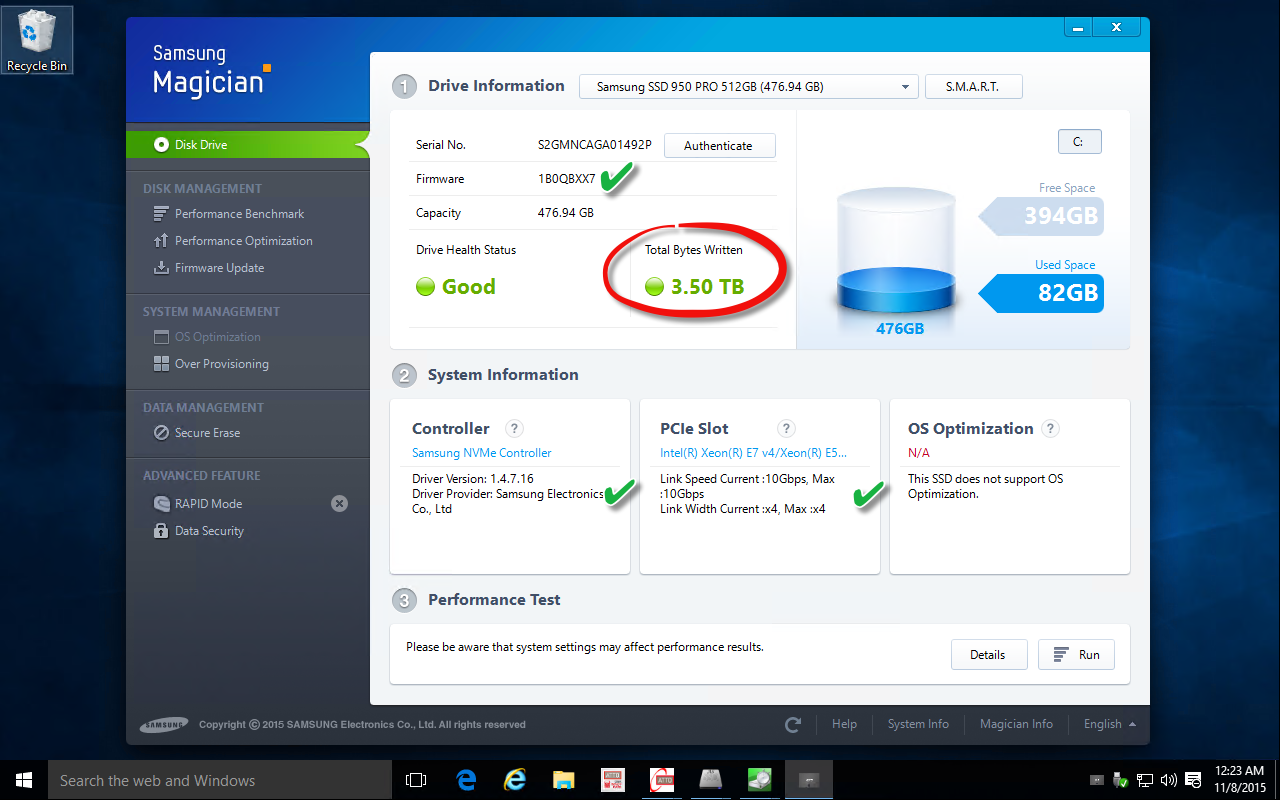
Task: Click the red and white taskbar app icon
Action: click(613, 780)
